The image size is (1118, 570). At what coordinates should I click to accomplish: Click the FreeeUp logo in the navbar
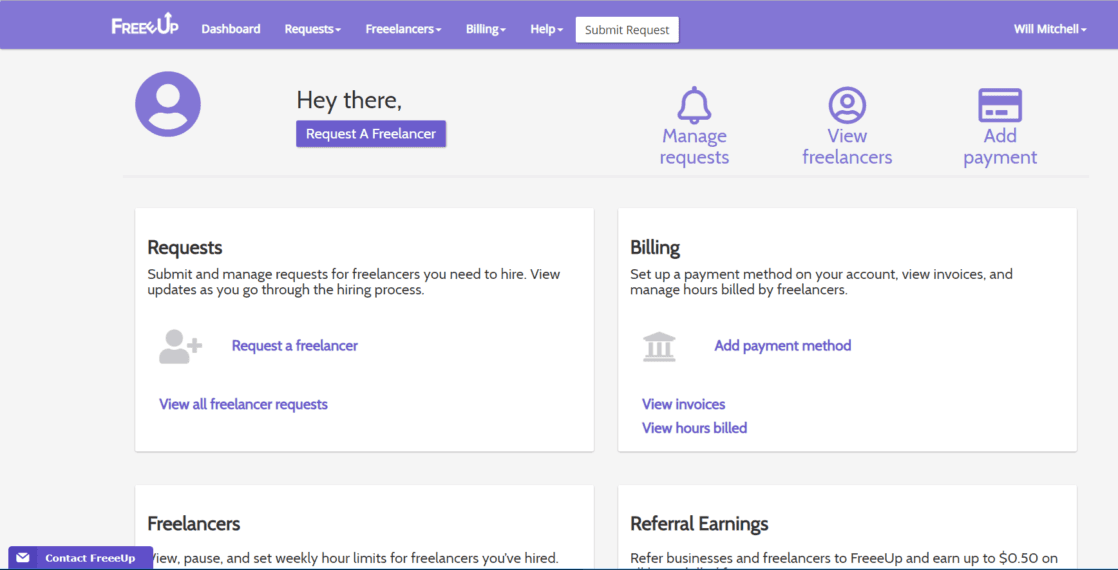click(145, 25)
